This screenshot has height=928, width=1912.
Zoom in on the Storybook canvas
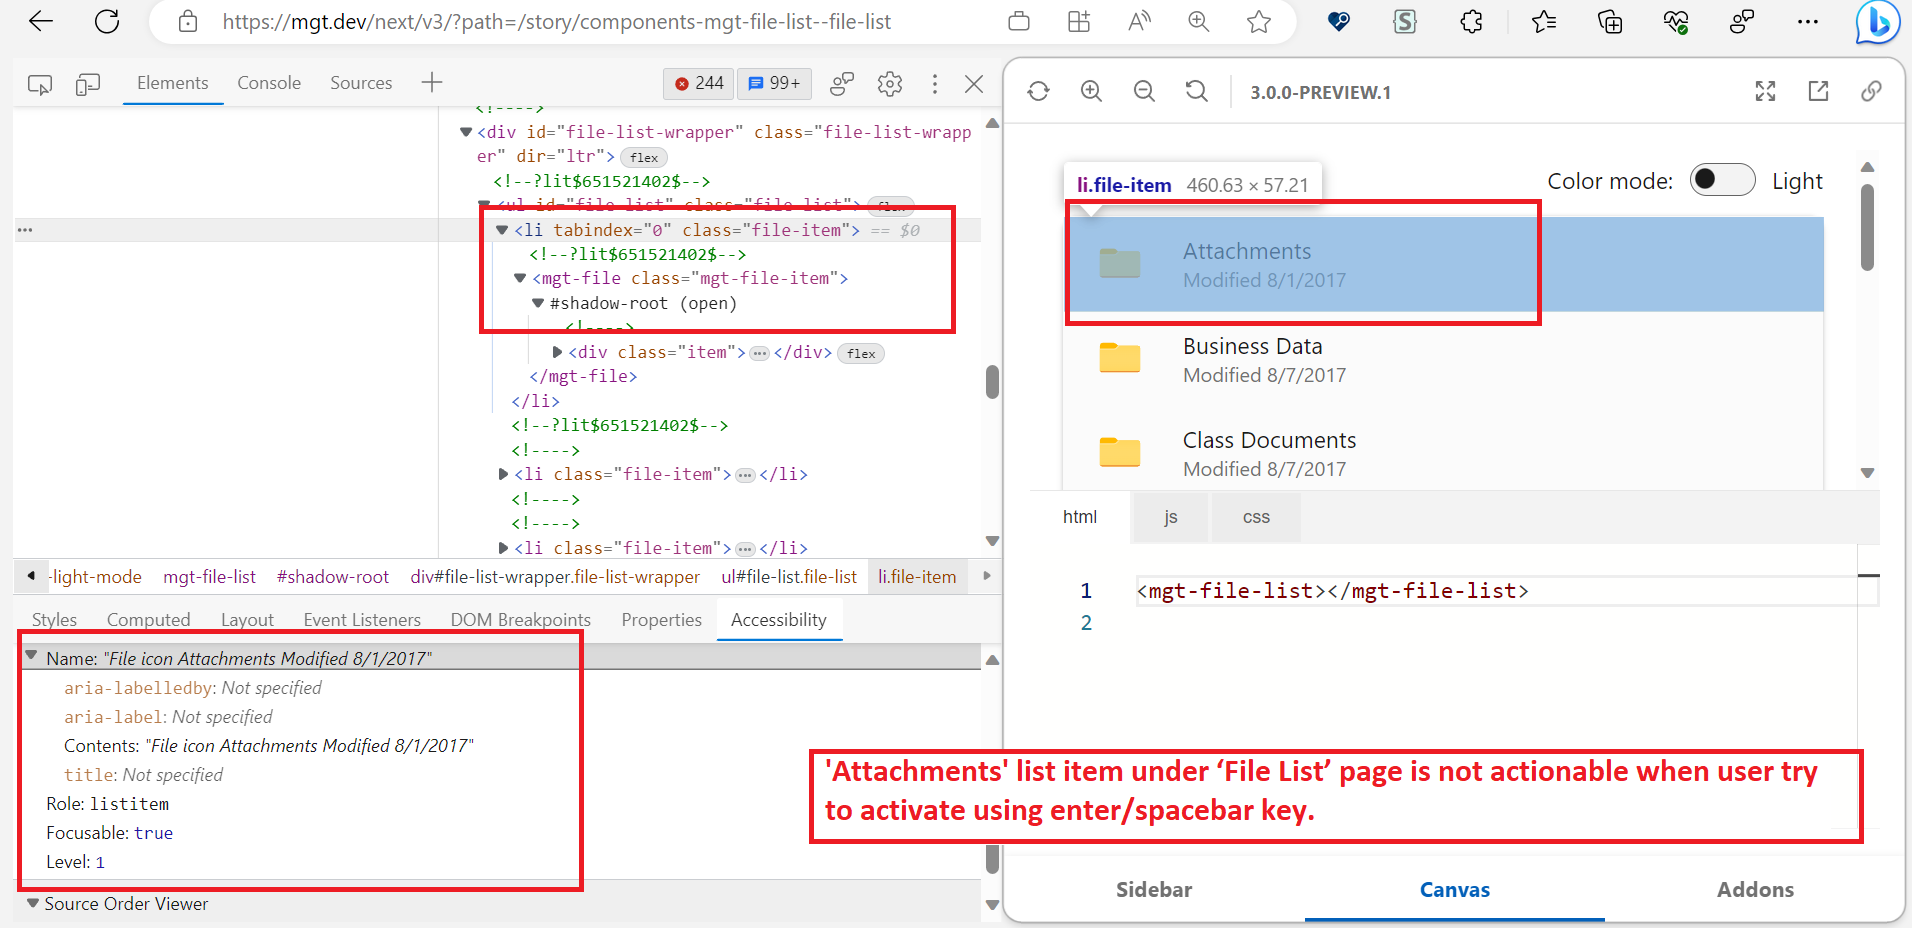[1090, 91]
